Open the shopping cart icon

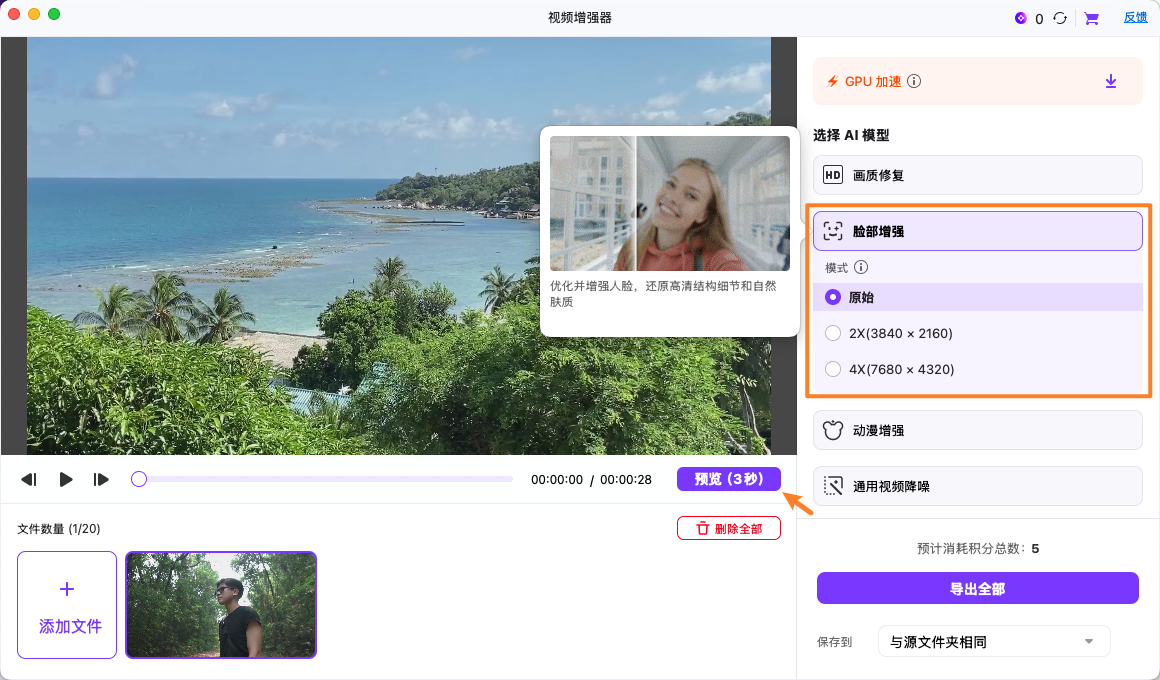(x=1091, y=18)
